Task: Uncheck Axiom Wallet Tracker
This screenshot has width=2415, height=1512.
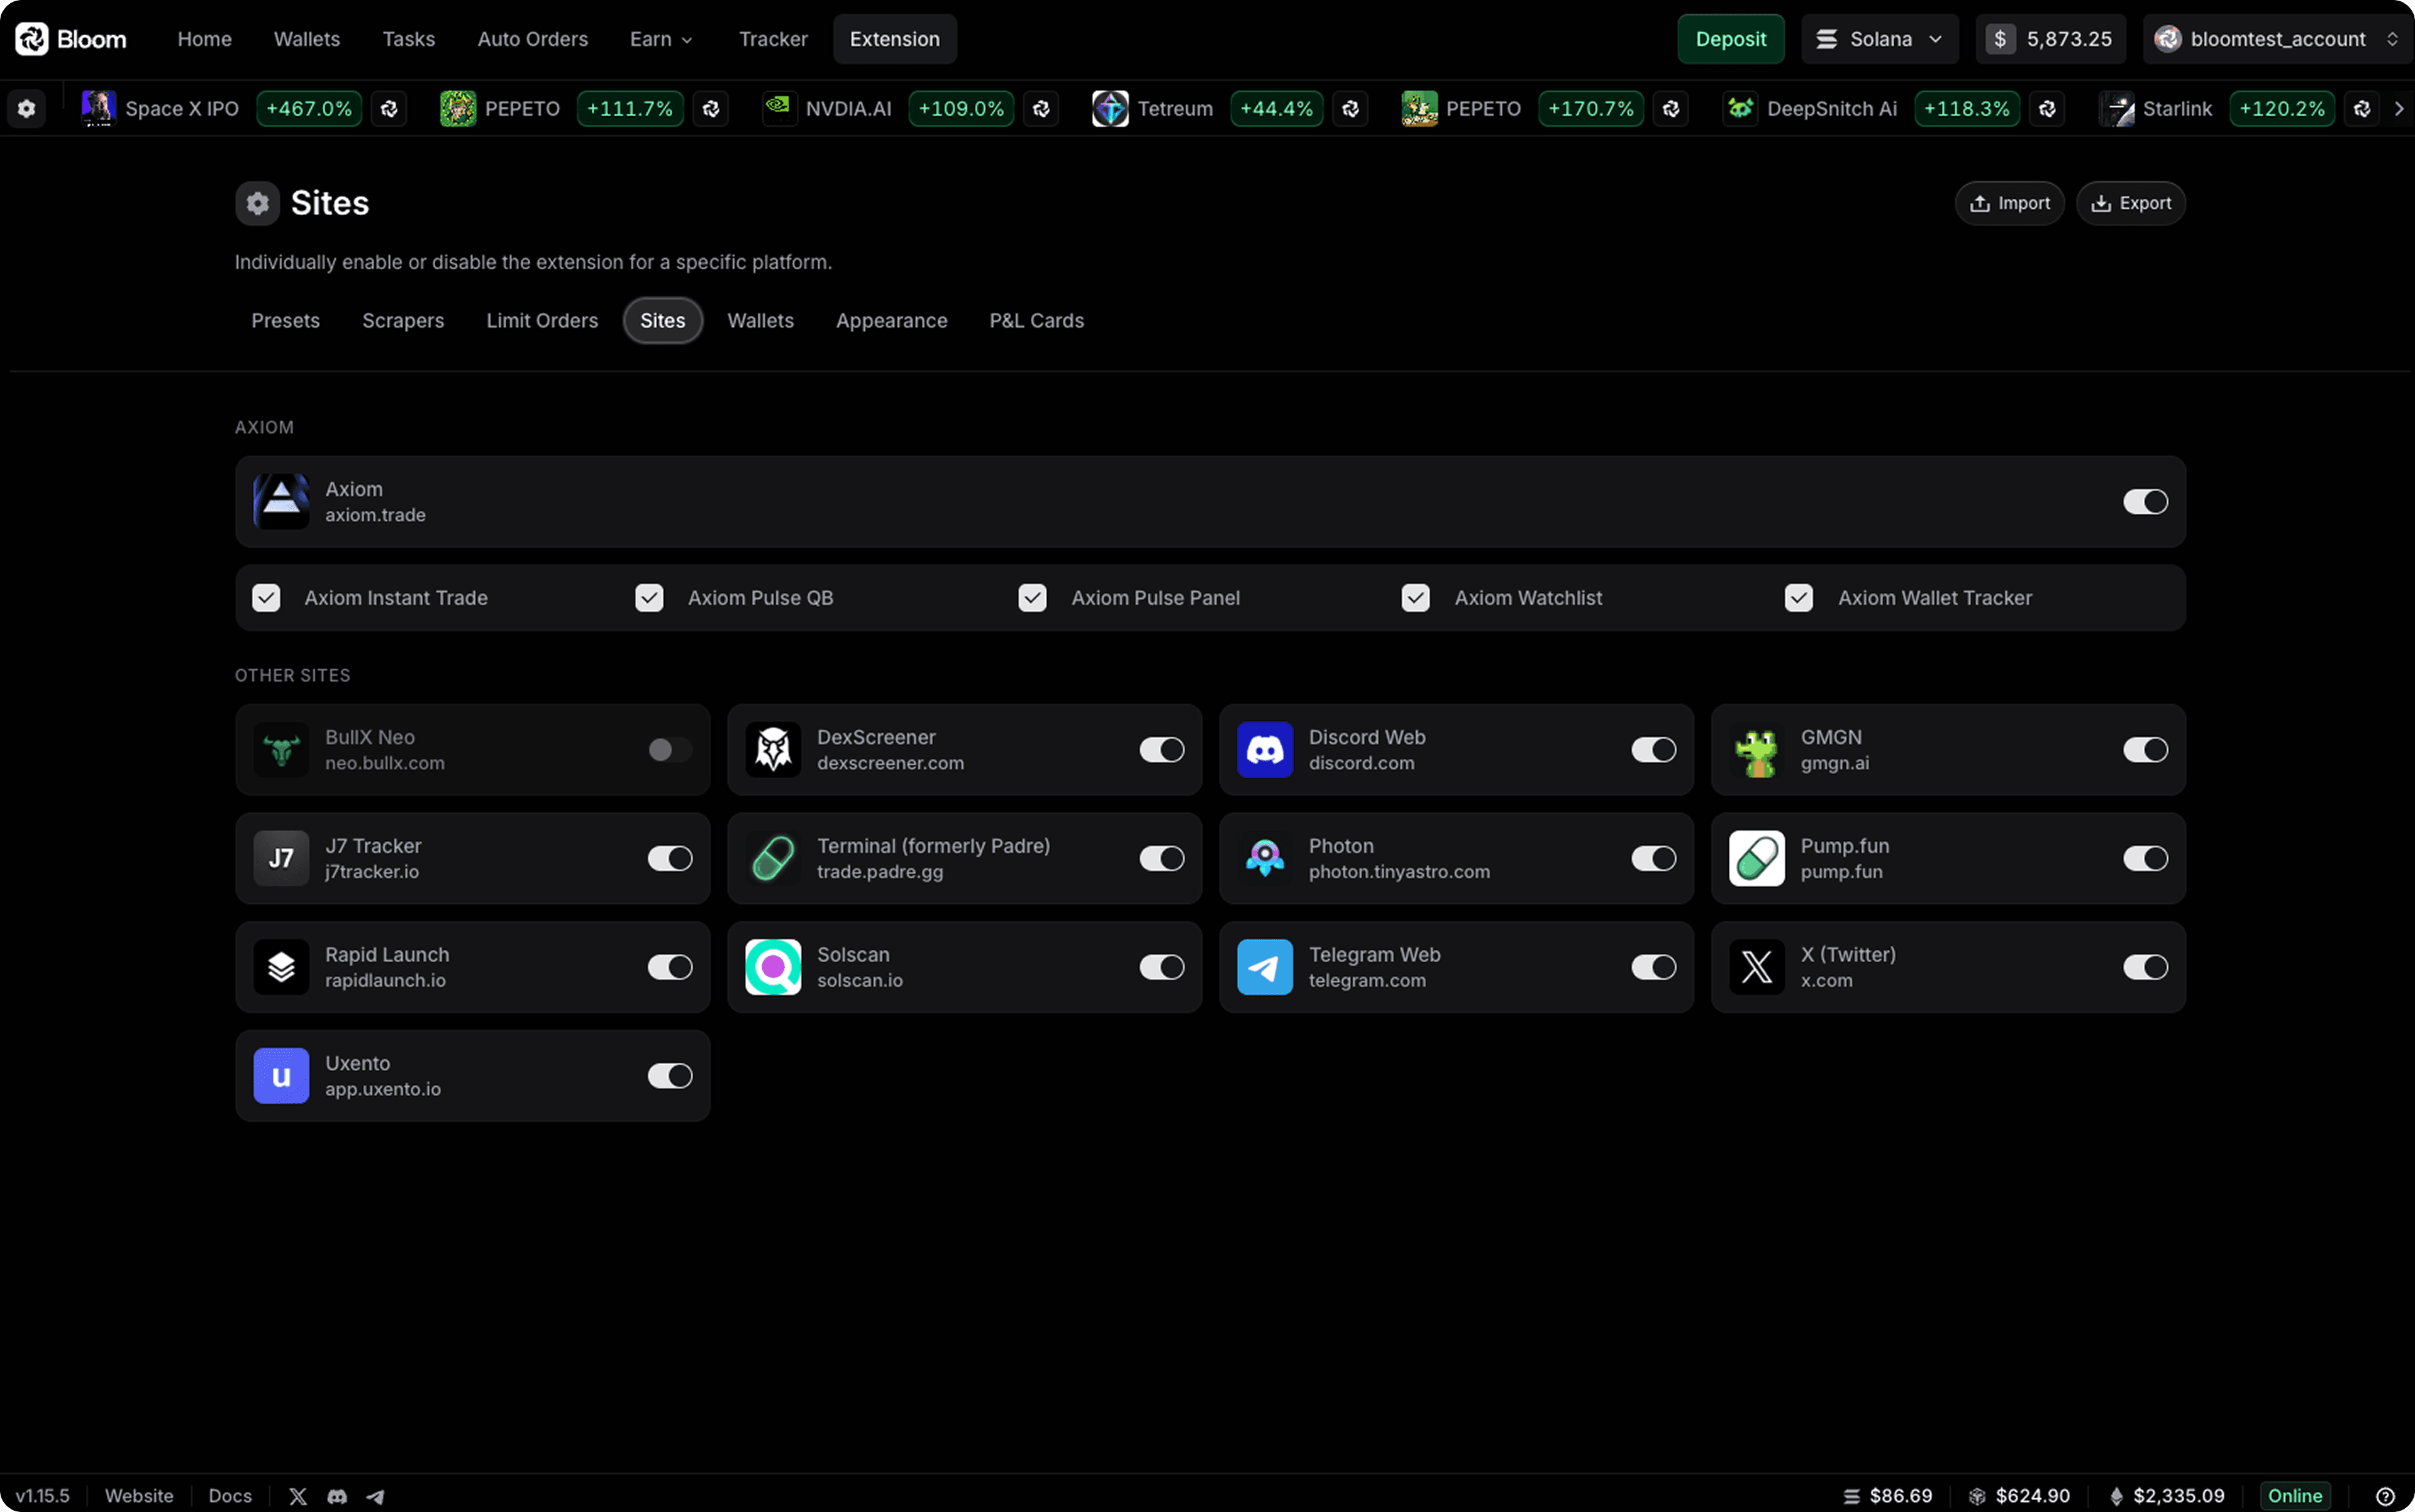Action: point(1798,597)
